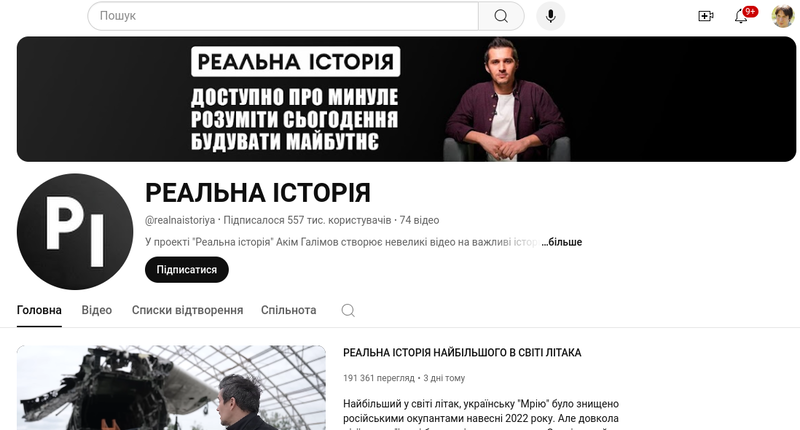Open the Списки відтворення tab
The image size is (800, 430).
click(x=187, y=310)
